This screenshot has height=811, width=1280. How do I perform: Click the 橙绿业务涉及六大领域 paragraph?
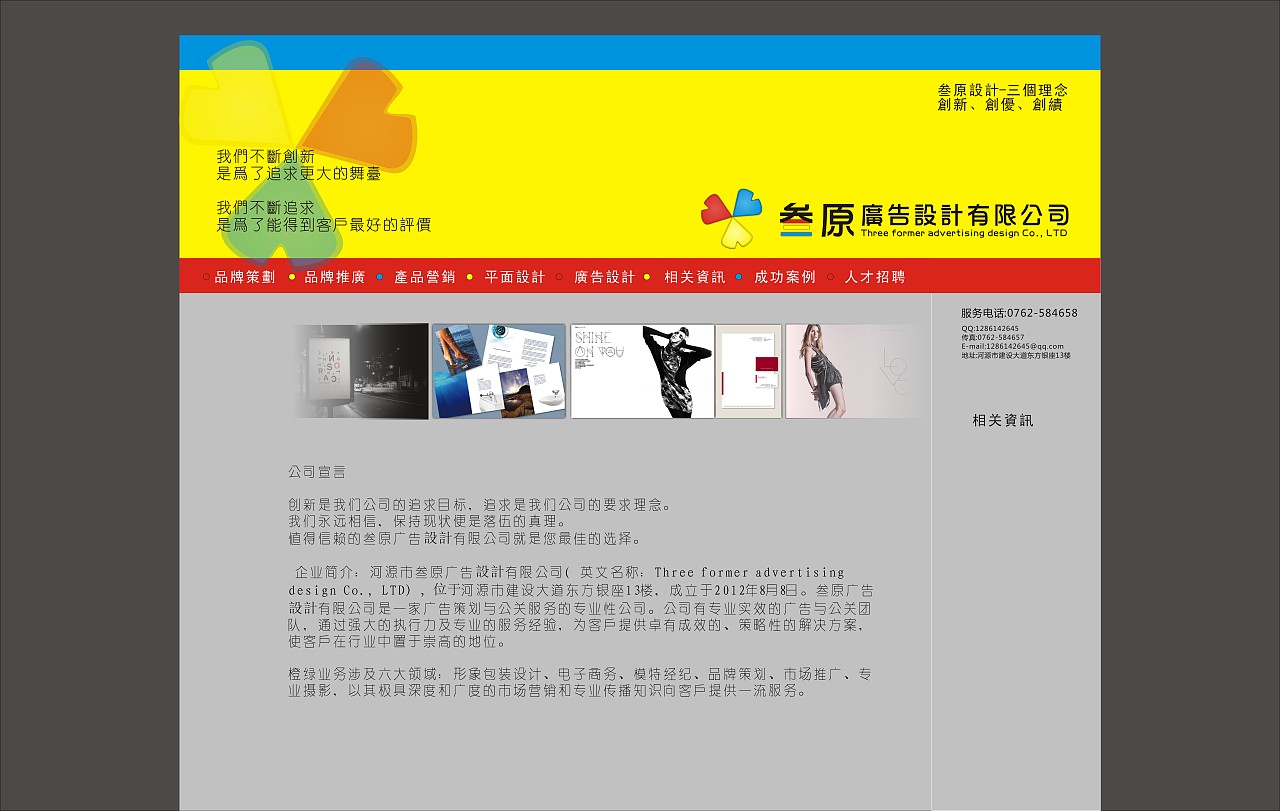[581, 682]
